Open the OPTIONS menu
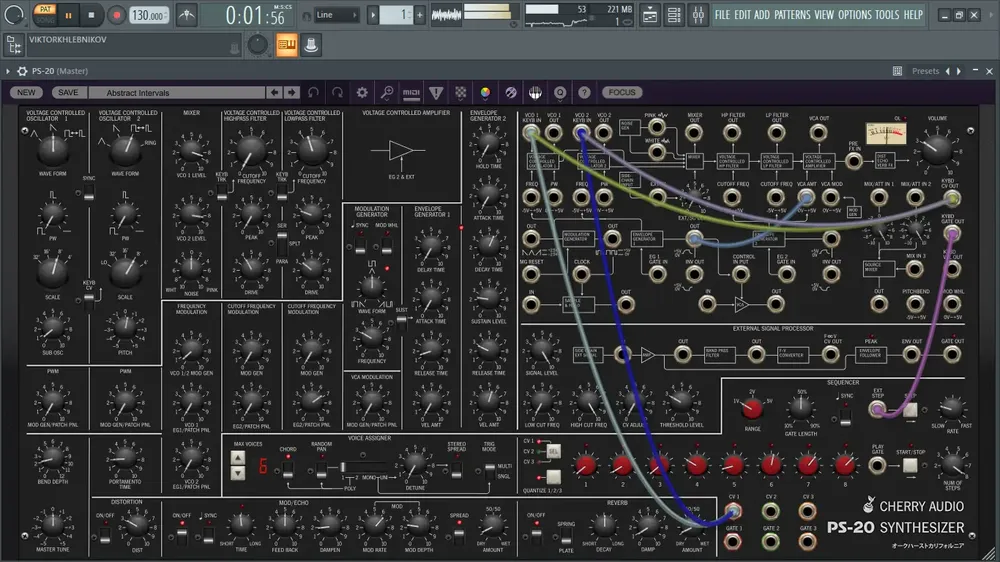Image resolution: width=1000 pixels, height=562 pixels. point(854,15)
